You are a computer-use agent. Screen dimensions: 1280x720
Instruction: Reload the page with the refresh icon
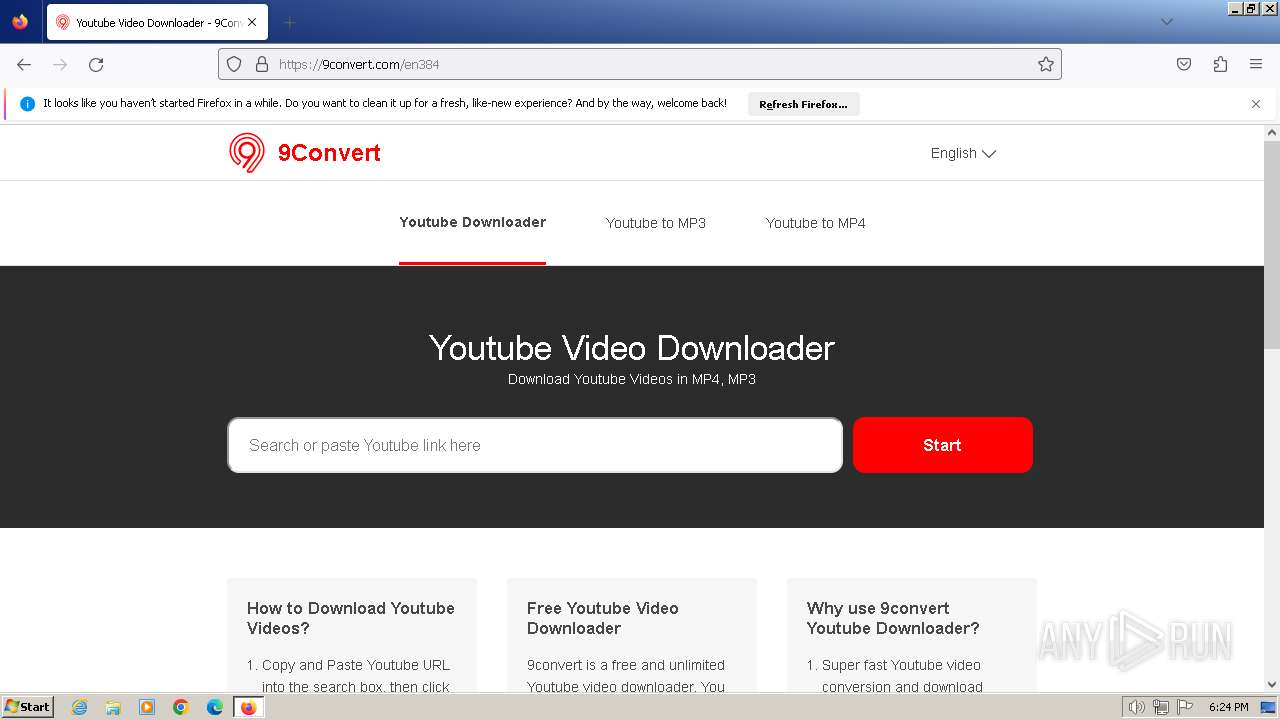tap(96, 64)
